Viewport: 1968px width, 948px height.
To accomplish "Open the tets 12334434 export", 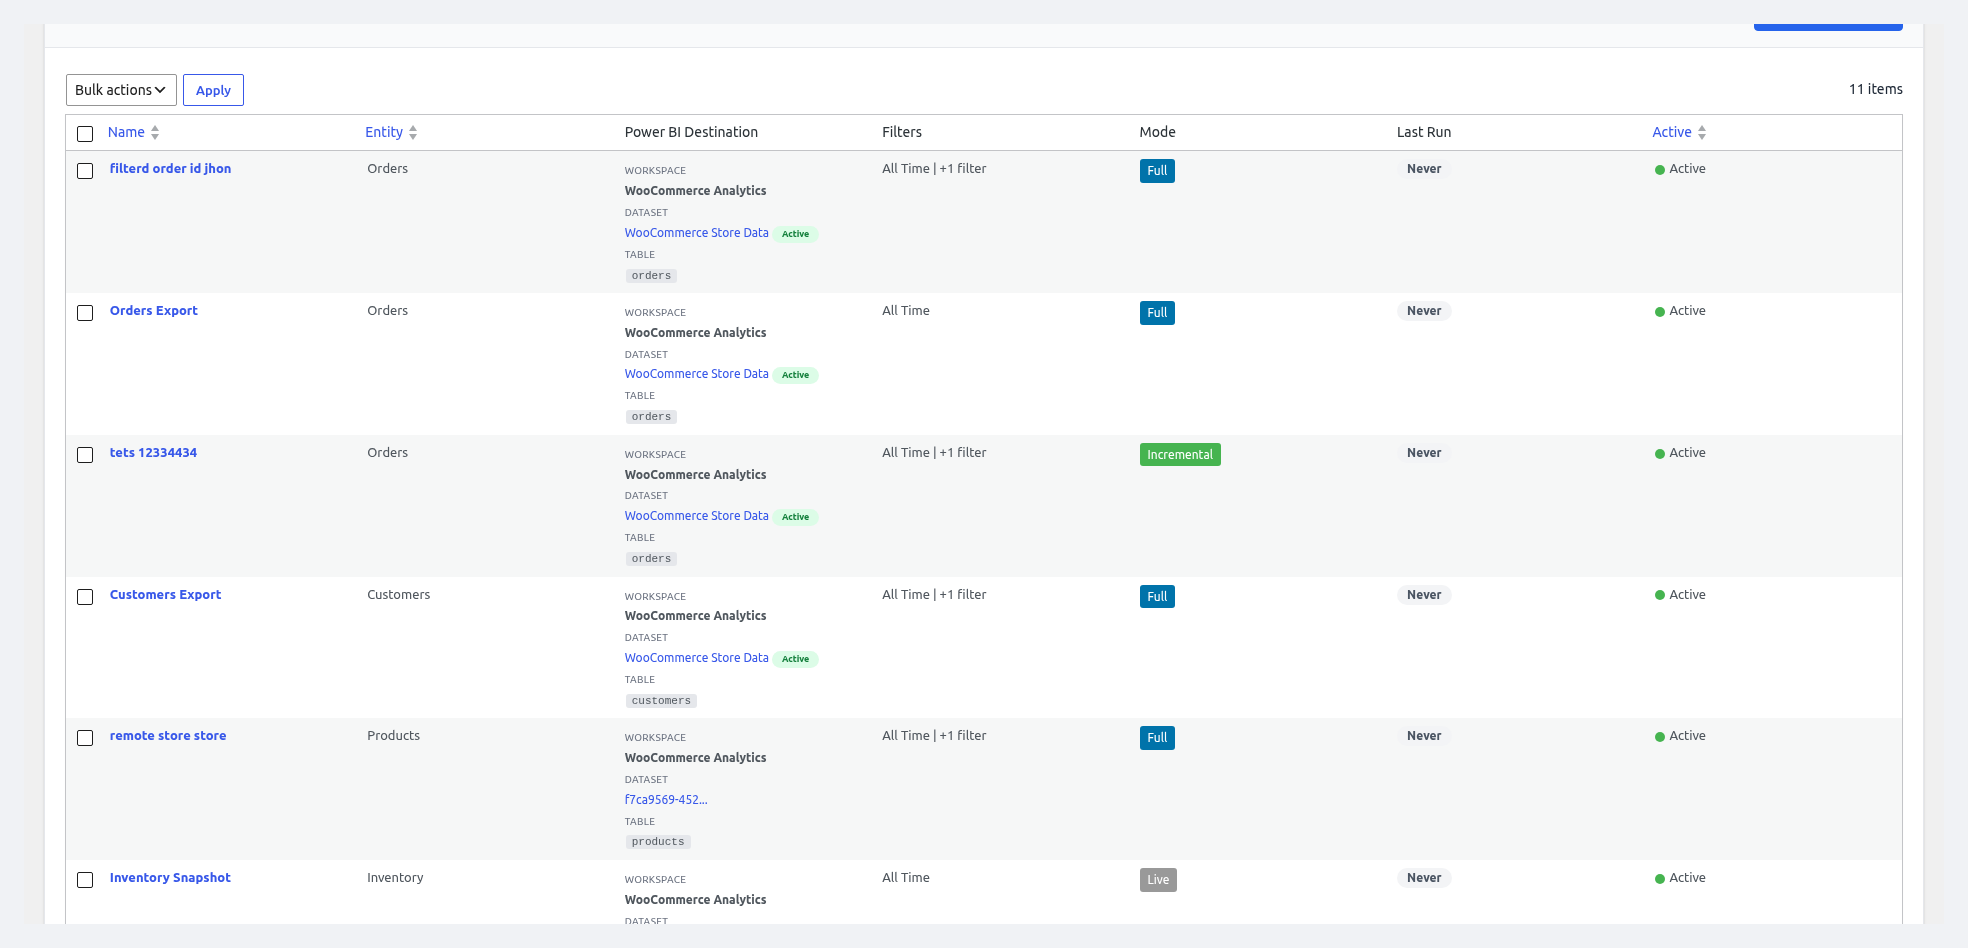I will 153,453.
